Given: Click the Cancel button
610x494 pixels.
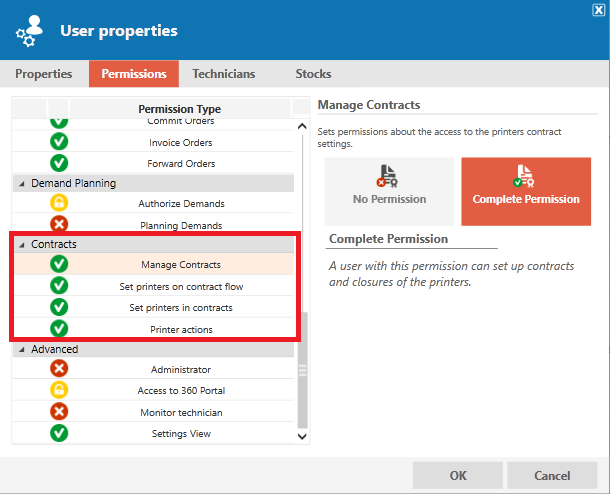Looking at the screenshot, I should coord(552,475).
